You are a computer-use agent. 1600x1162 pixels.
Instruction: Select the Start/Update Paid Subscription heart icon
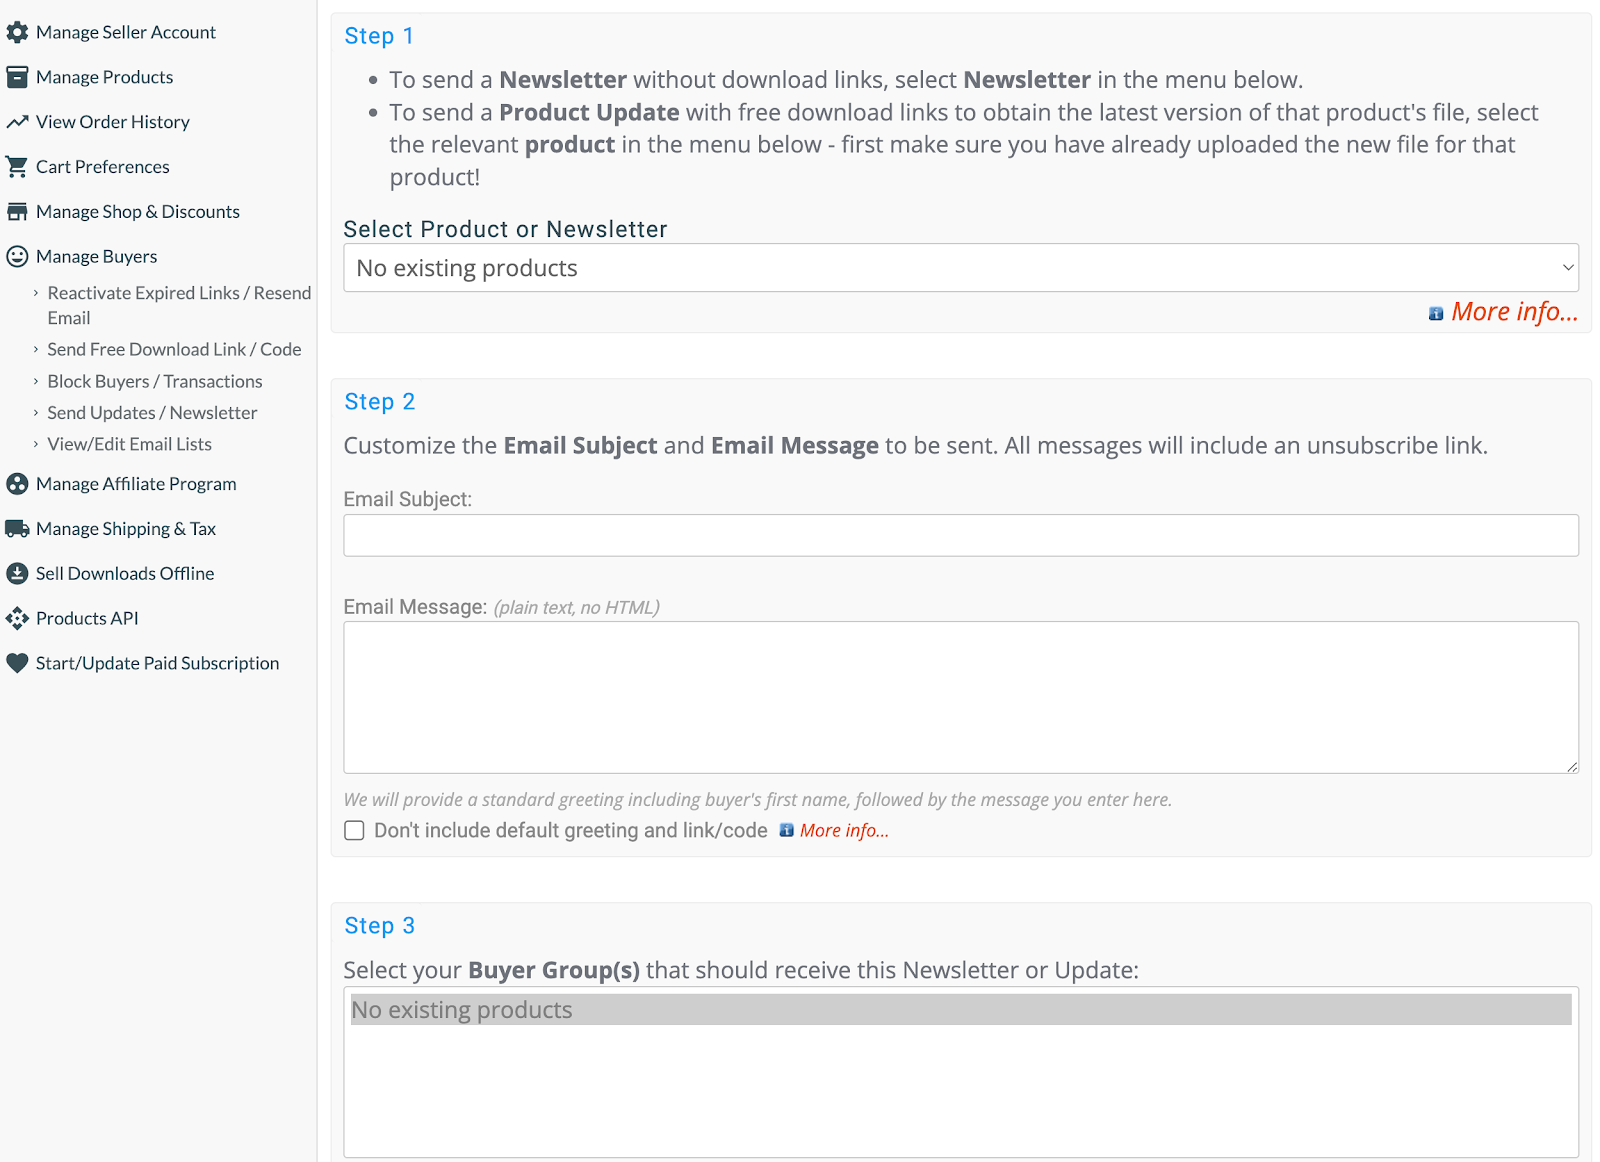17,663
